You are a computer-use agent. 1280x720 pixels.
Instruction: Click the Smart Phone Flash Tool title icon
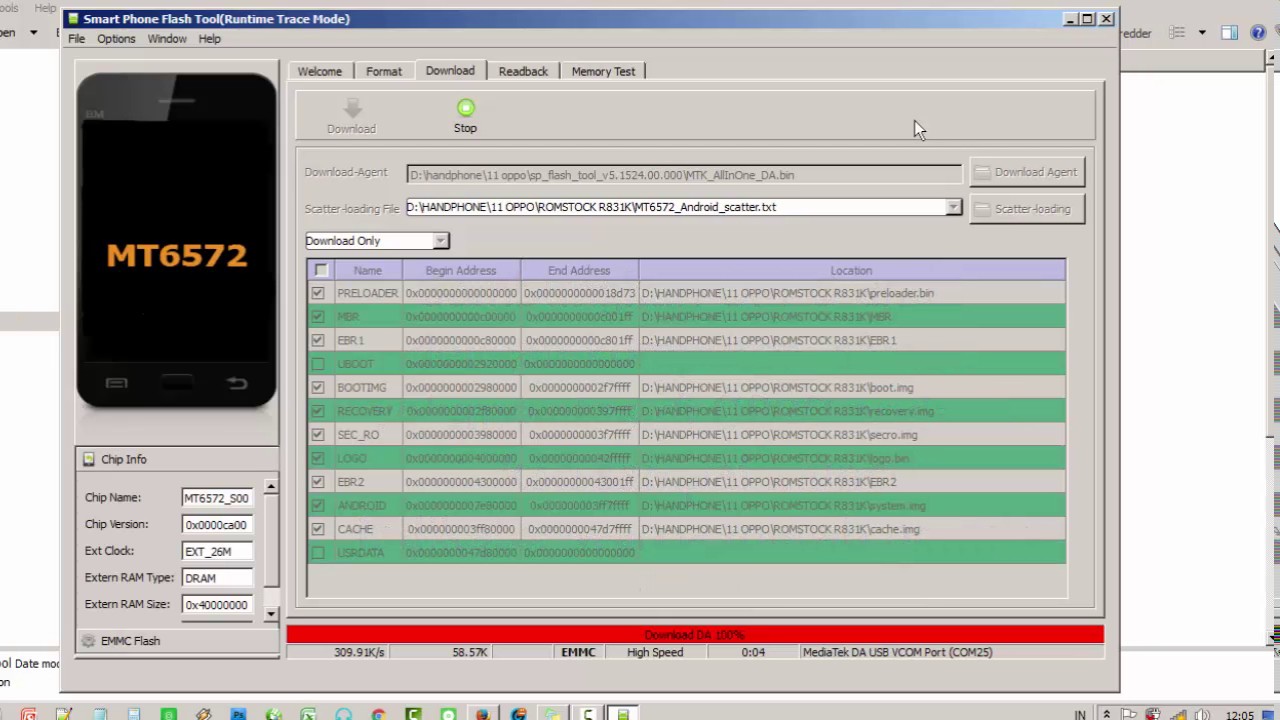point(73,19)
